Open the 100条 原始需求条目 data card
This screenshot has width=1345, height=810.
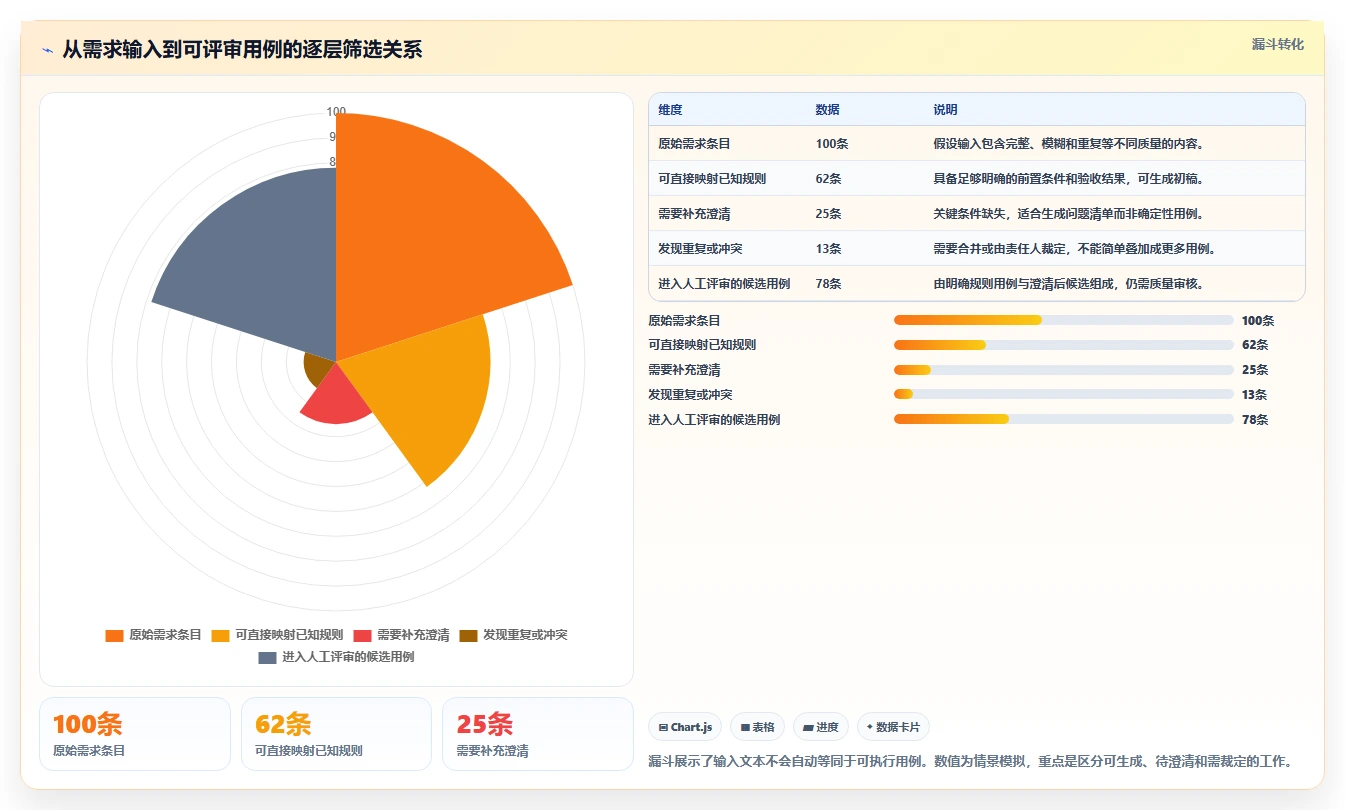pos(135,734)
